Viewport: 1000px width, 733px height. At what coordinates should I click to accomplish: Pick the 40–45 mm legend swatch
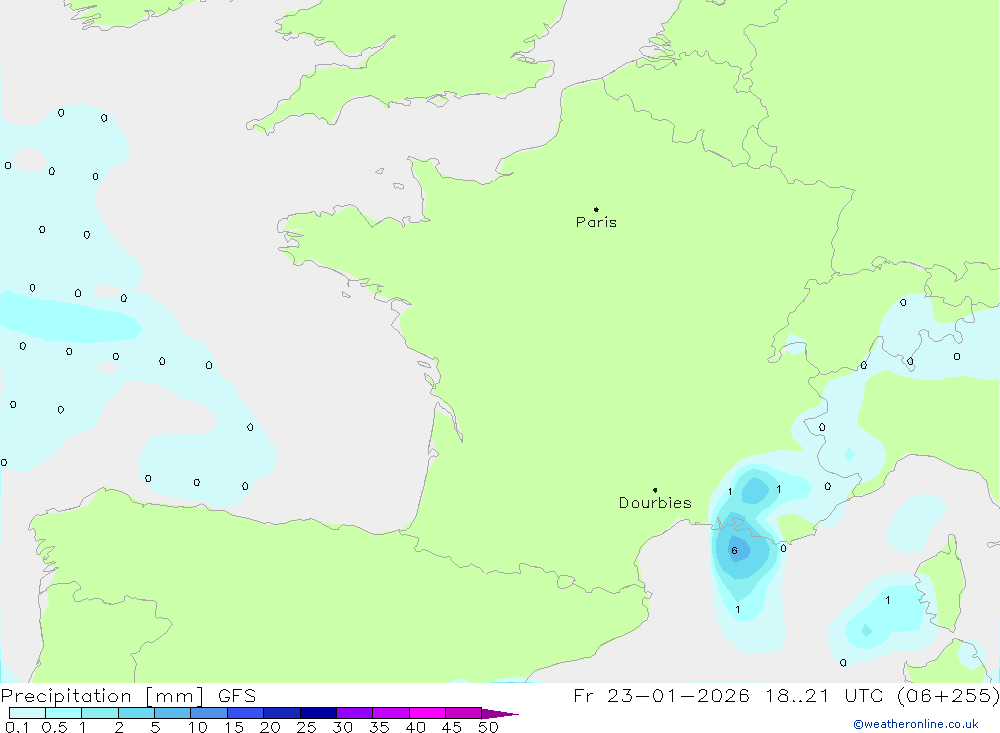pyautogui.click(x=427, y=713)
